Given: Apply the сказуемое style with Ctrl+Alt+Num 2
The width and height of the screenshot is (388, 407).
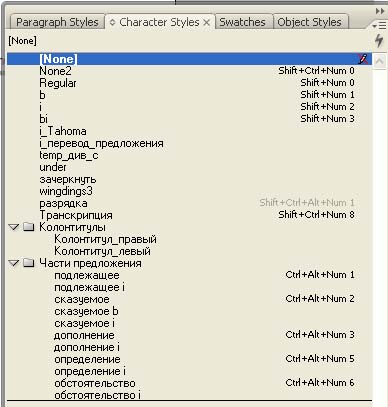Looking at the screenshot, I should [189, 299].
